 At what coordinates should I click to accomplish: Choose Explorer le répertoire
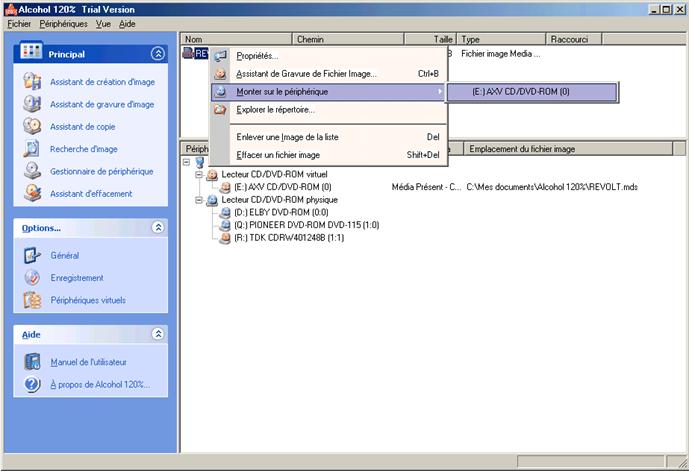click(329, 110)
